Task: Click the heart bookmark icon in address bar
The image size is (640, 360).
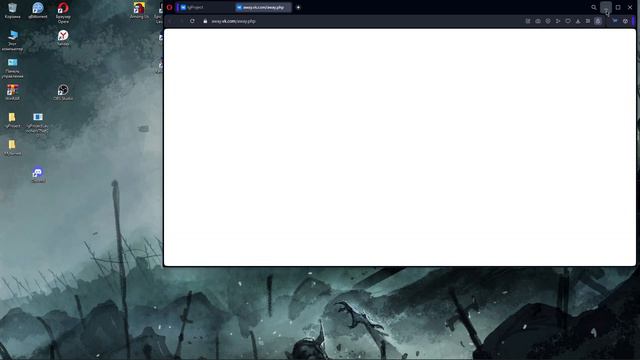Action: [568, 21]
